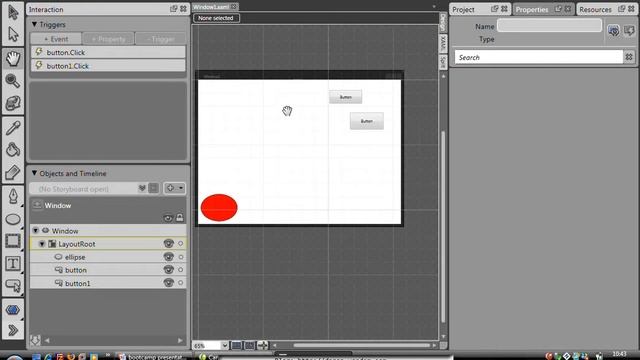Switch to the Properties tab
The width and height of the screenshot is (640, 360).
point(531,9)
